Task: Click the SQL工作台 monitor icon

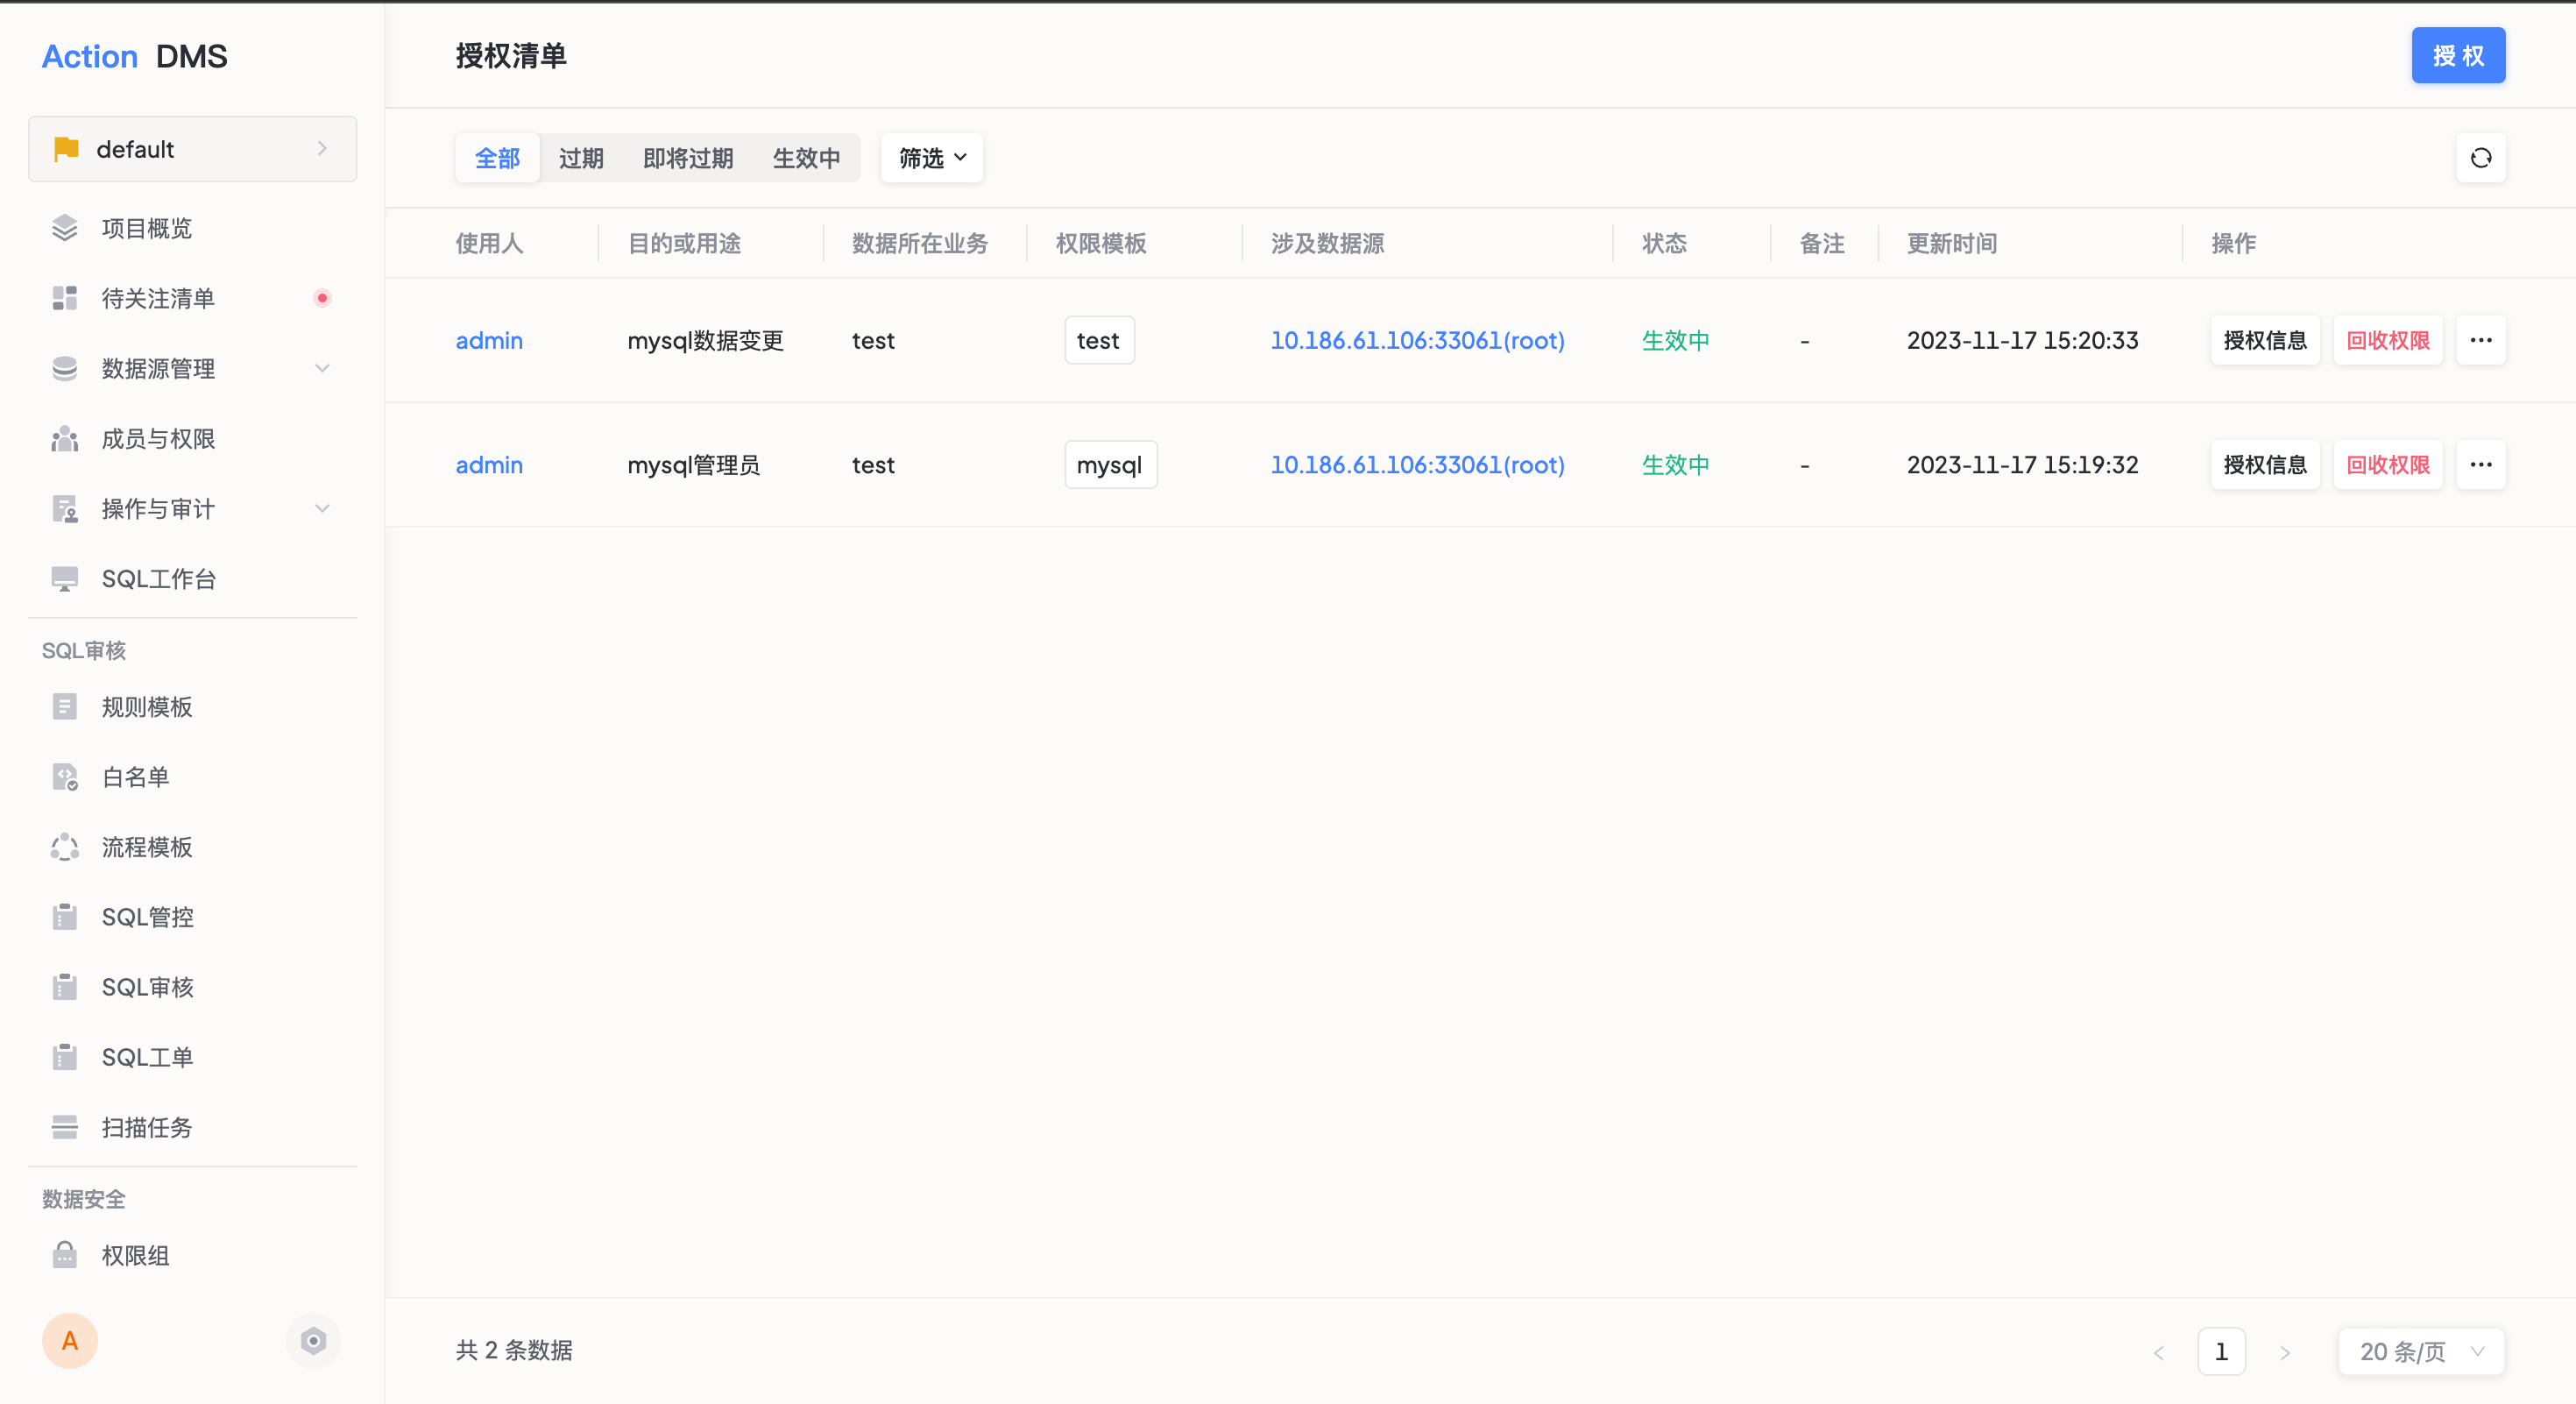Action: point(65,579)
